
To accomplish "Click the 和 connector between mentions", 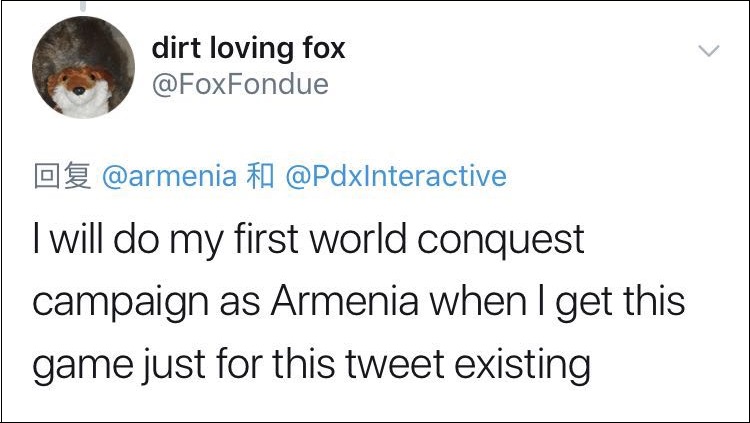I will (260, 177).
